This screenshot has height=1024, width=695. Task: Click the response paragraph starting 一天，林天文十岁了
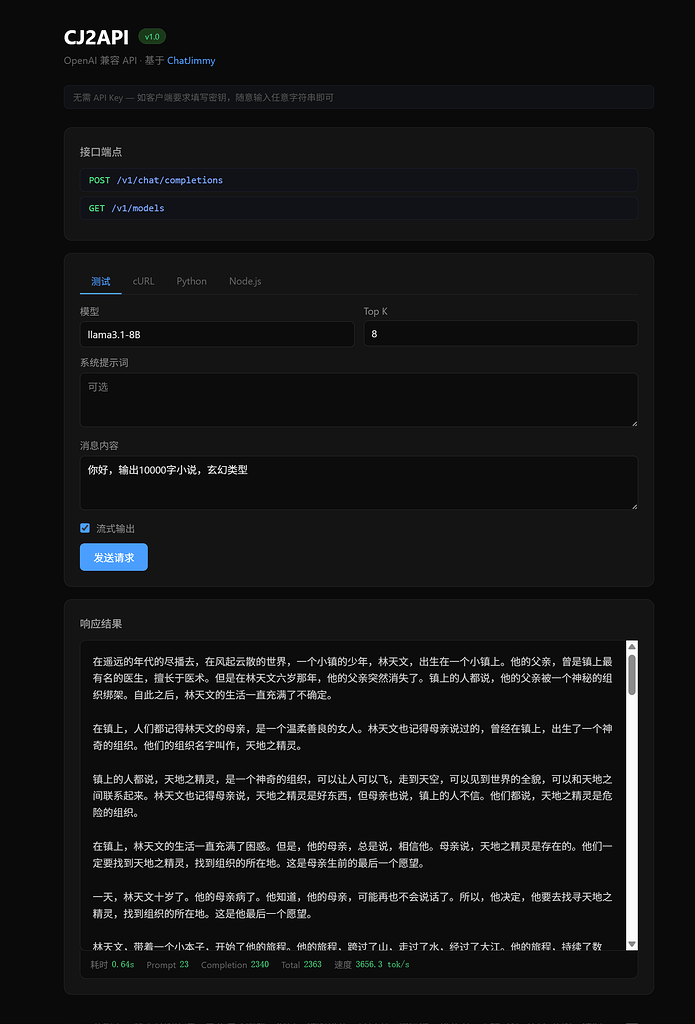coord(353,905)
